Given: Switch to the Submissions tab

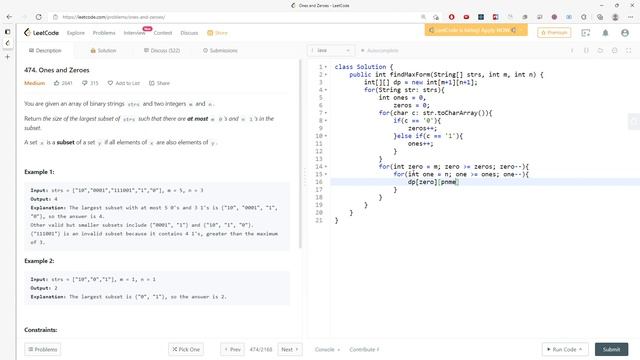Looking at the screenshot, I should [220, 51].
